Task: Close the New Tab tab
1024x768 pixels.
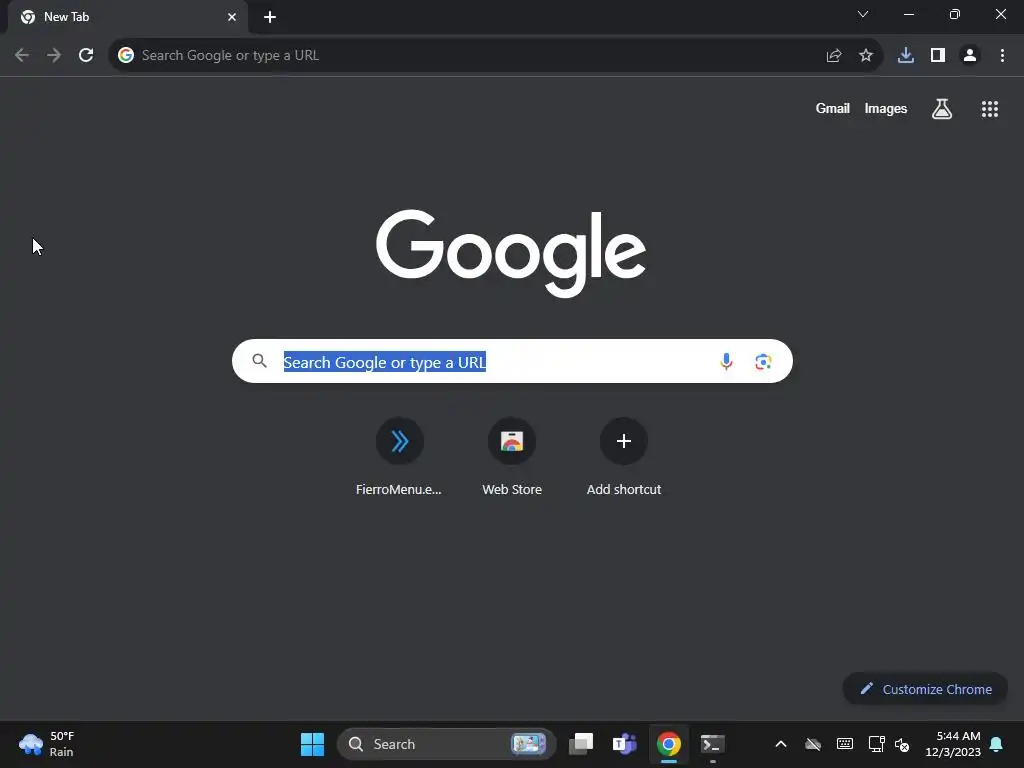Action: tap(232, 17)
